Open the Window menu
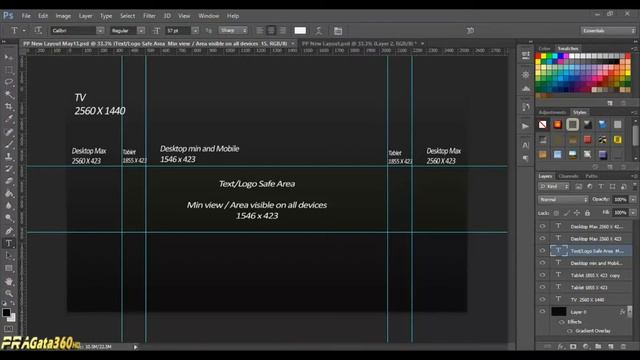The width and height of the screenshot is (640, 360). [x=209, y=16]
